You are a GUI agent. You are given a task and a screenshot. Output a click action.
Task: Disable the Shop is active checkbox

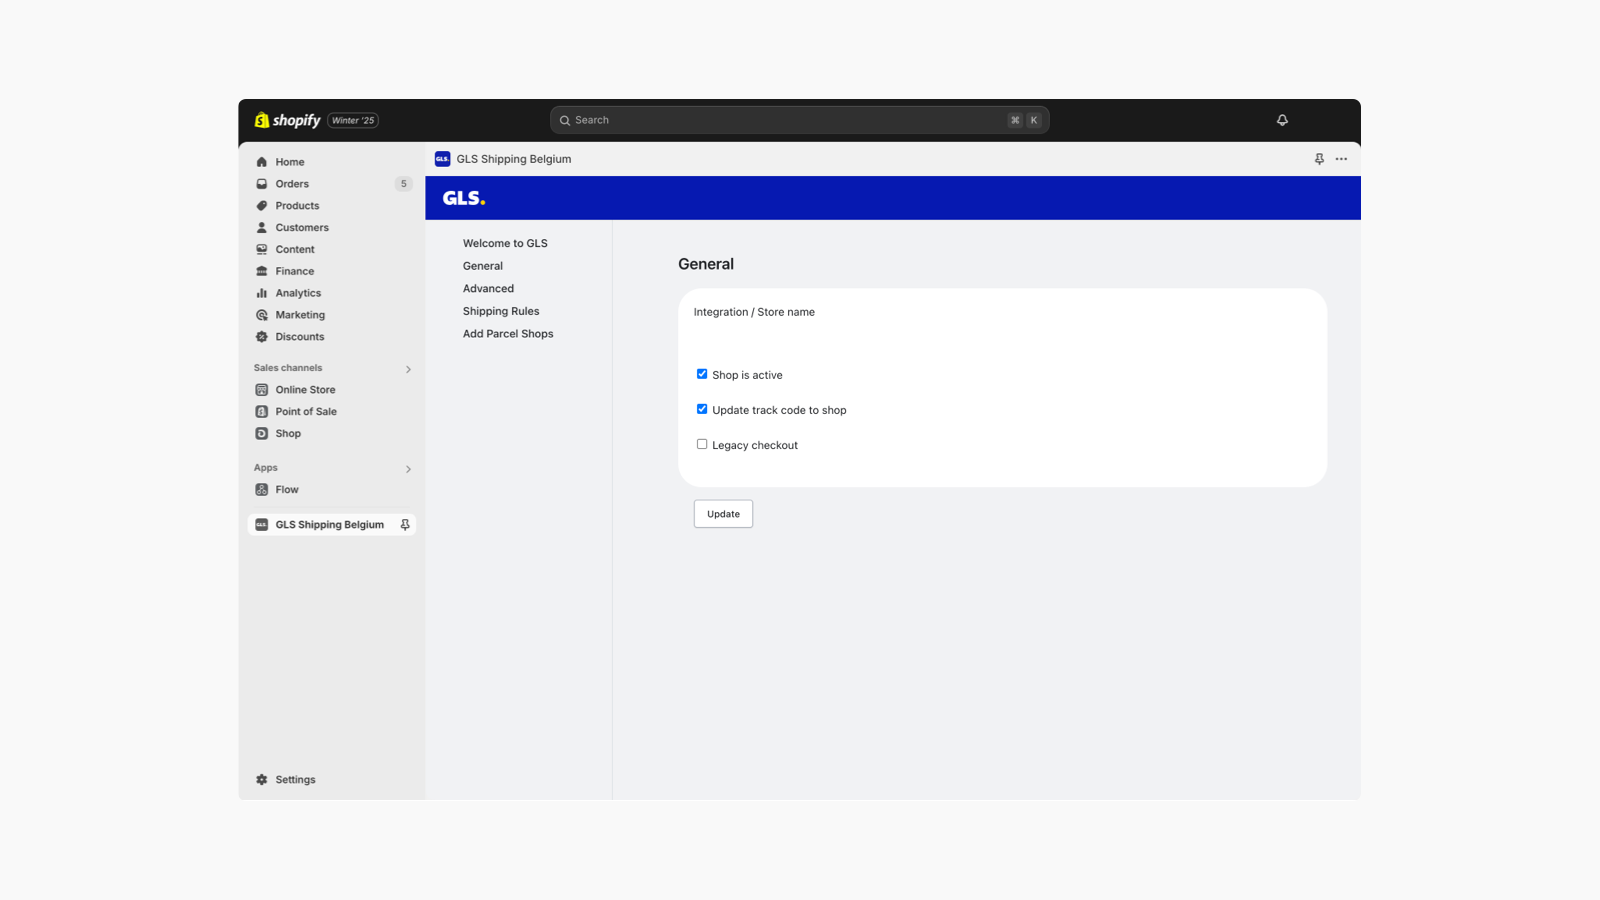pos(702,373)
